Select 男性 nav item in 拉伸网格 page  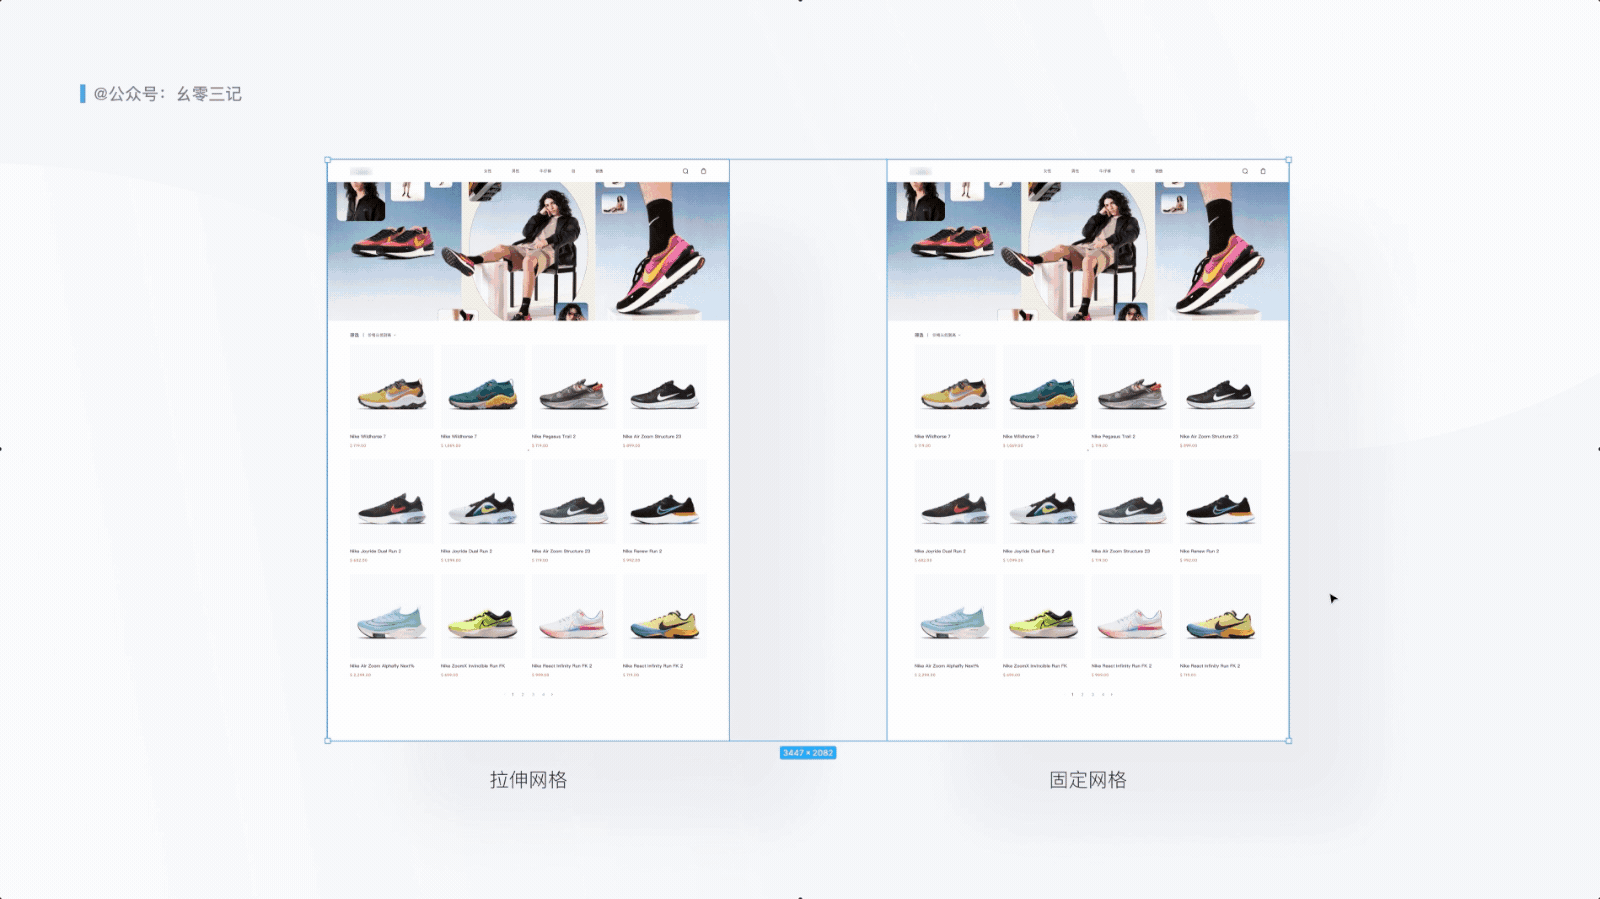tap(516, 171)
